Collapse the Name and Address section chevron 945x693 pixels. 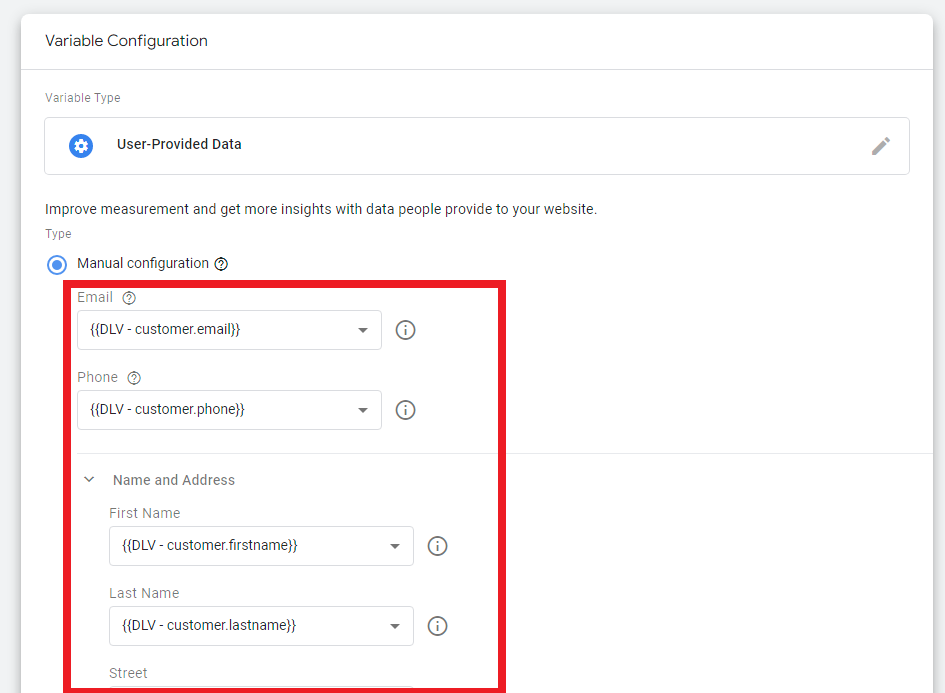89,480
